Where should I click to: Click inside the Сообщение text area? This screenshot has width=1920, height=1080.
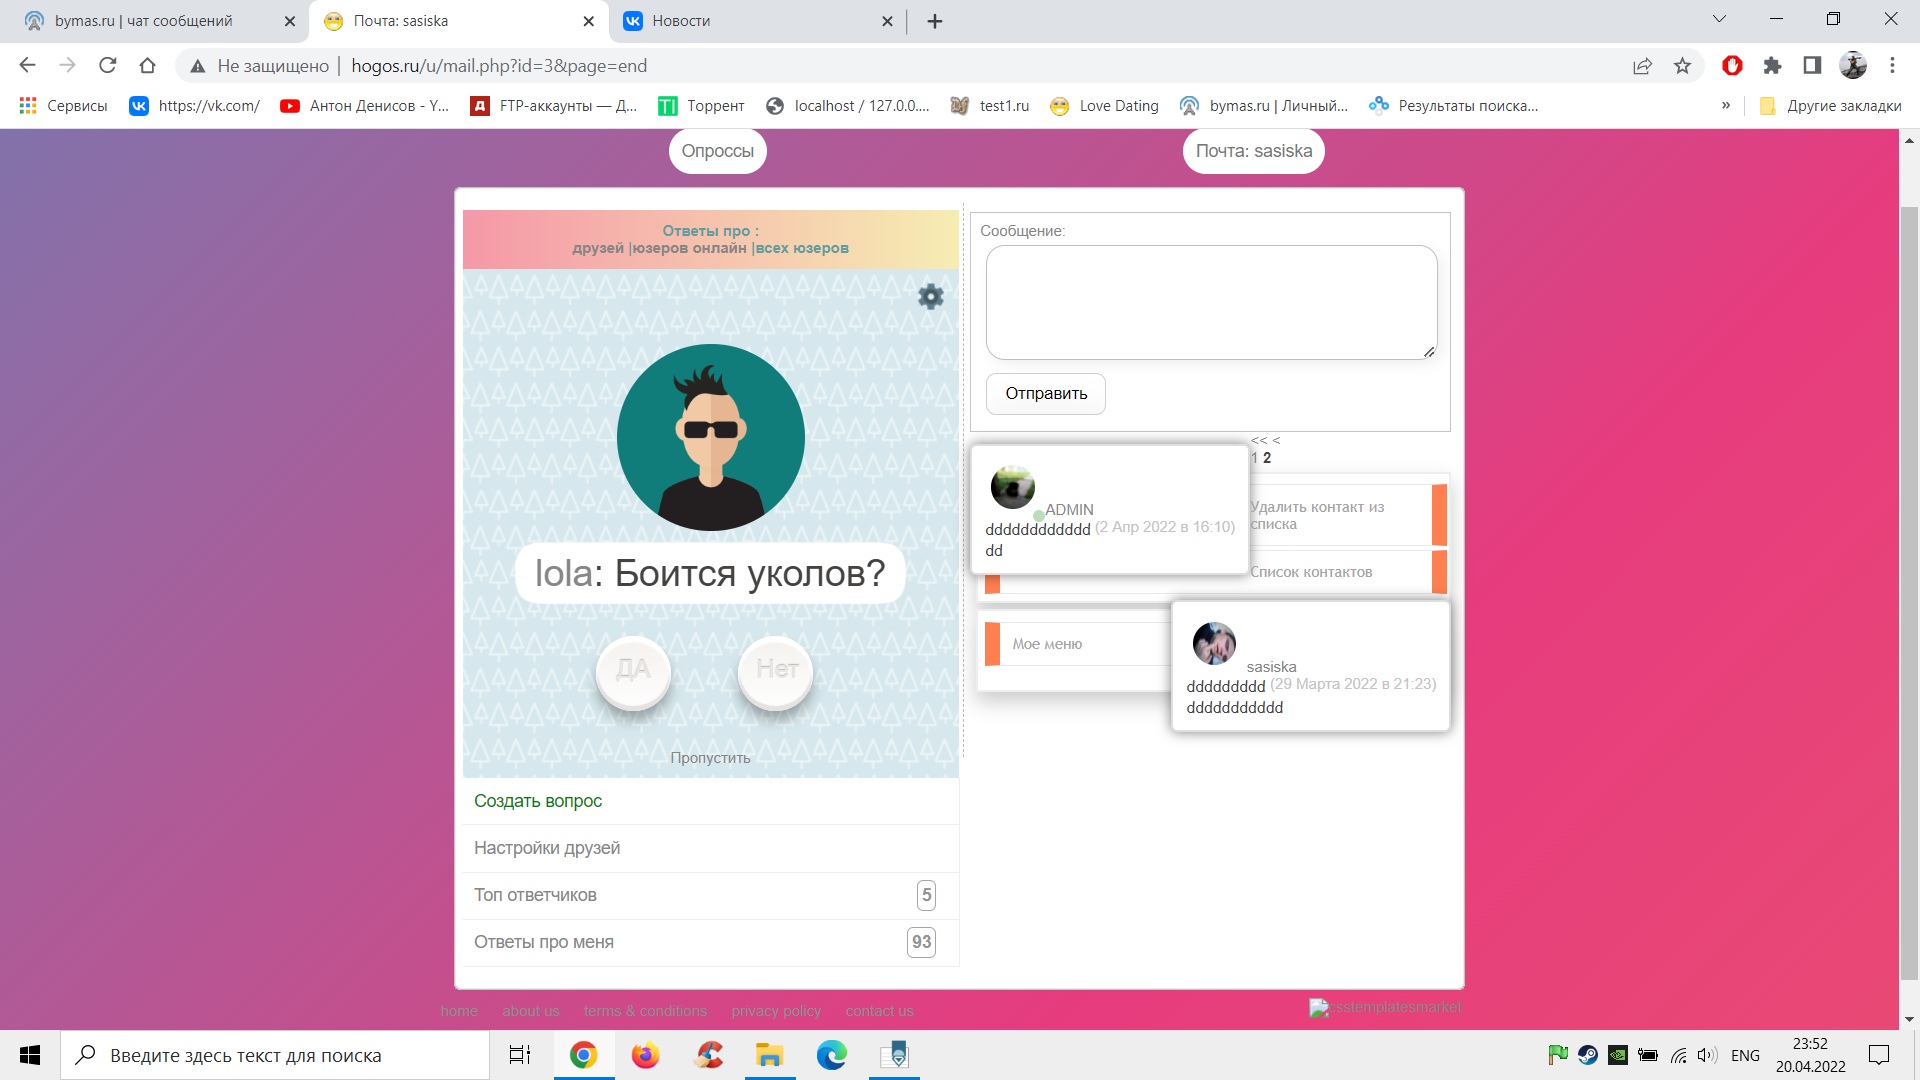point(1210,302)
